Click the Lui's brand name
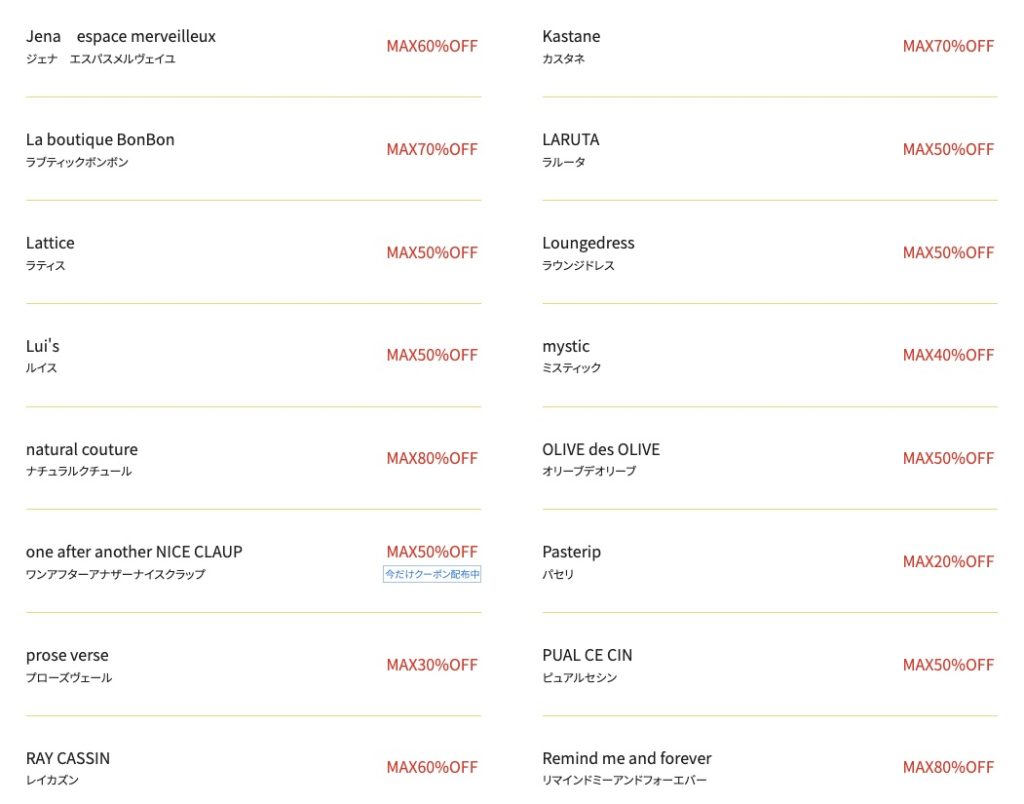Viewport: 1024px width, 804px height. [43, 346]
